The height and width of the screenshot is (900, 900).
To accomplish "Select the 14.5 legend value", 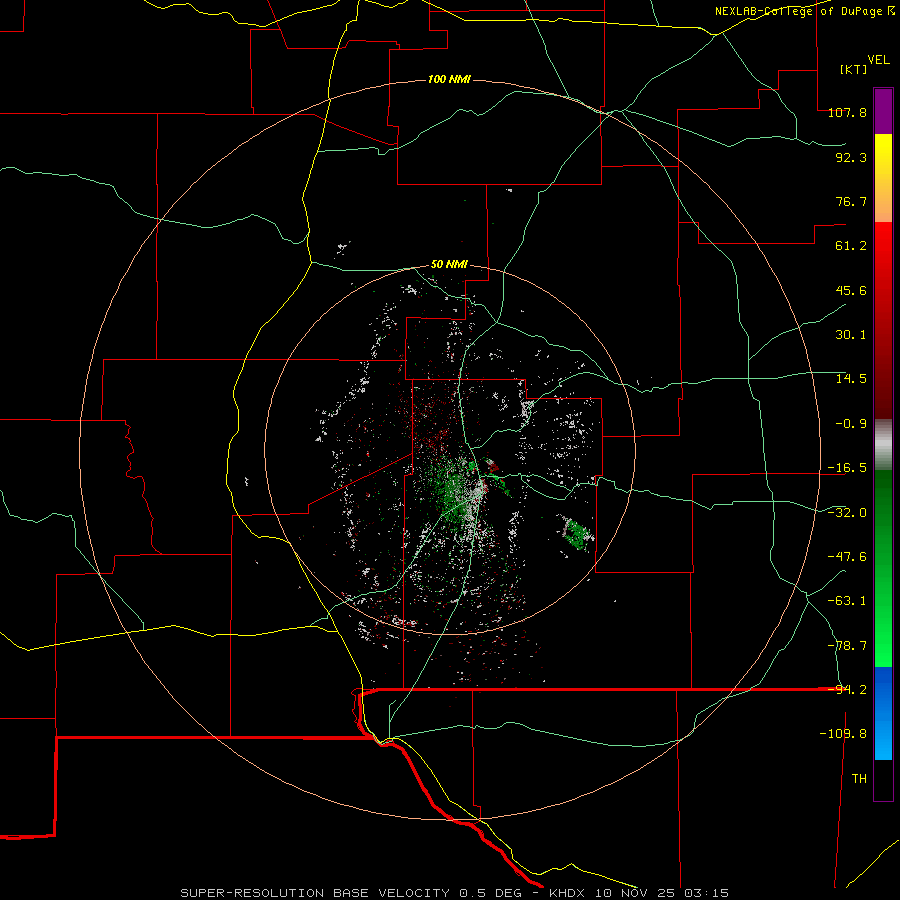I will (x=851, y=379).
